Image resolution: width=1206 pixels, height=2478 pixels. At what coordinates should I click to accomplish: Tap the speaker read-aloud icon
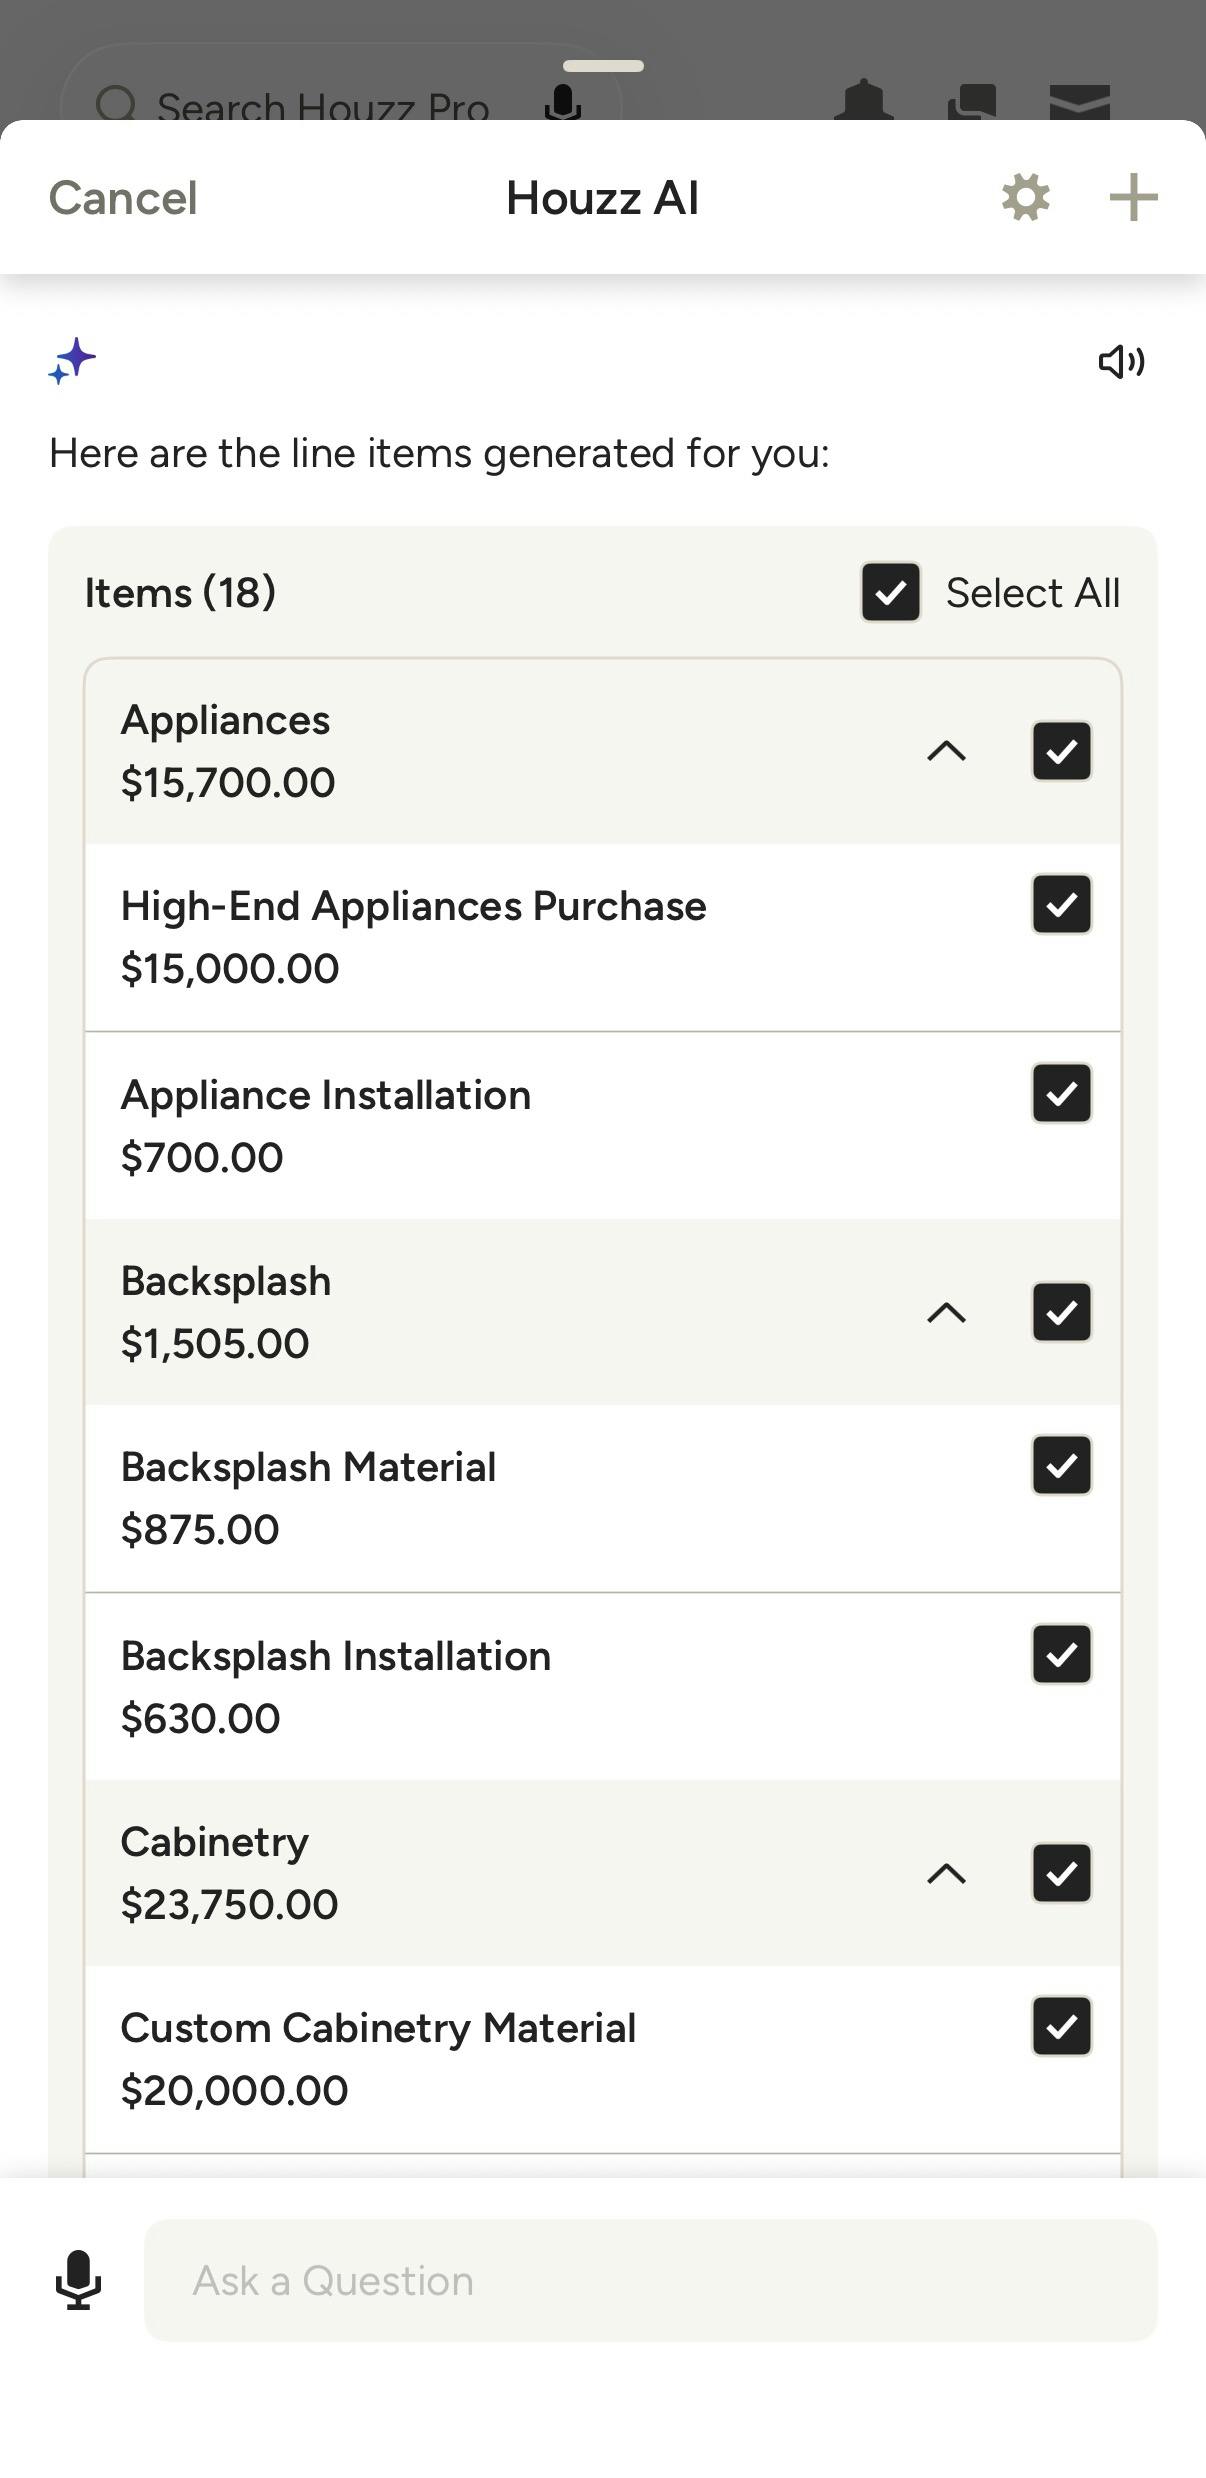[1121, 361]
